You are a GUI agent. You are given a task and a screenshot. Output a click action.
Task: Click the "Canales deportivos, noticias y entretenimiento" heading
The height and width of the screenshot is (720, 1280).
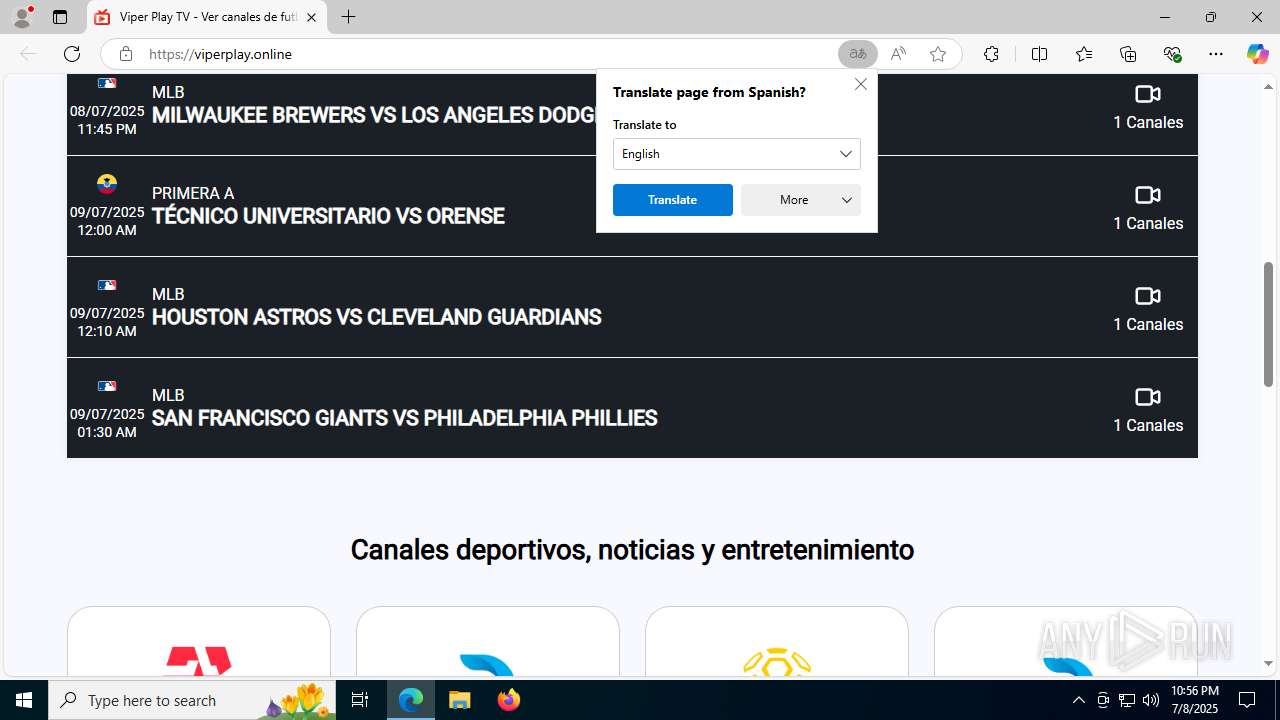(x=632, y=549)
